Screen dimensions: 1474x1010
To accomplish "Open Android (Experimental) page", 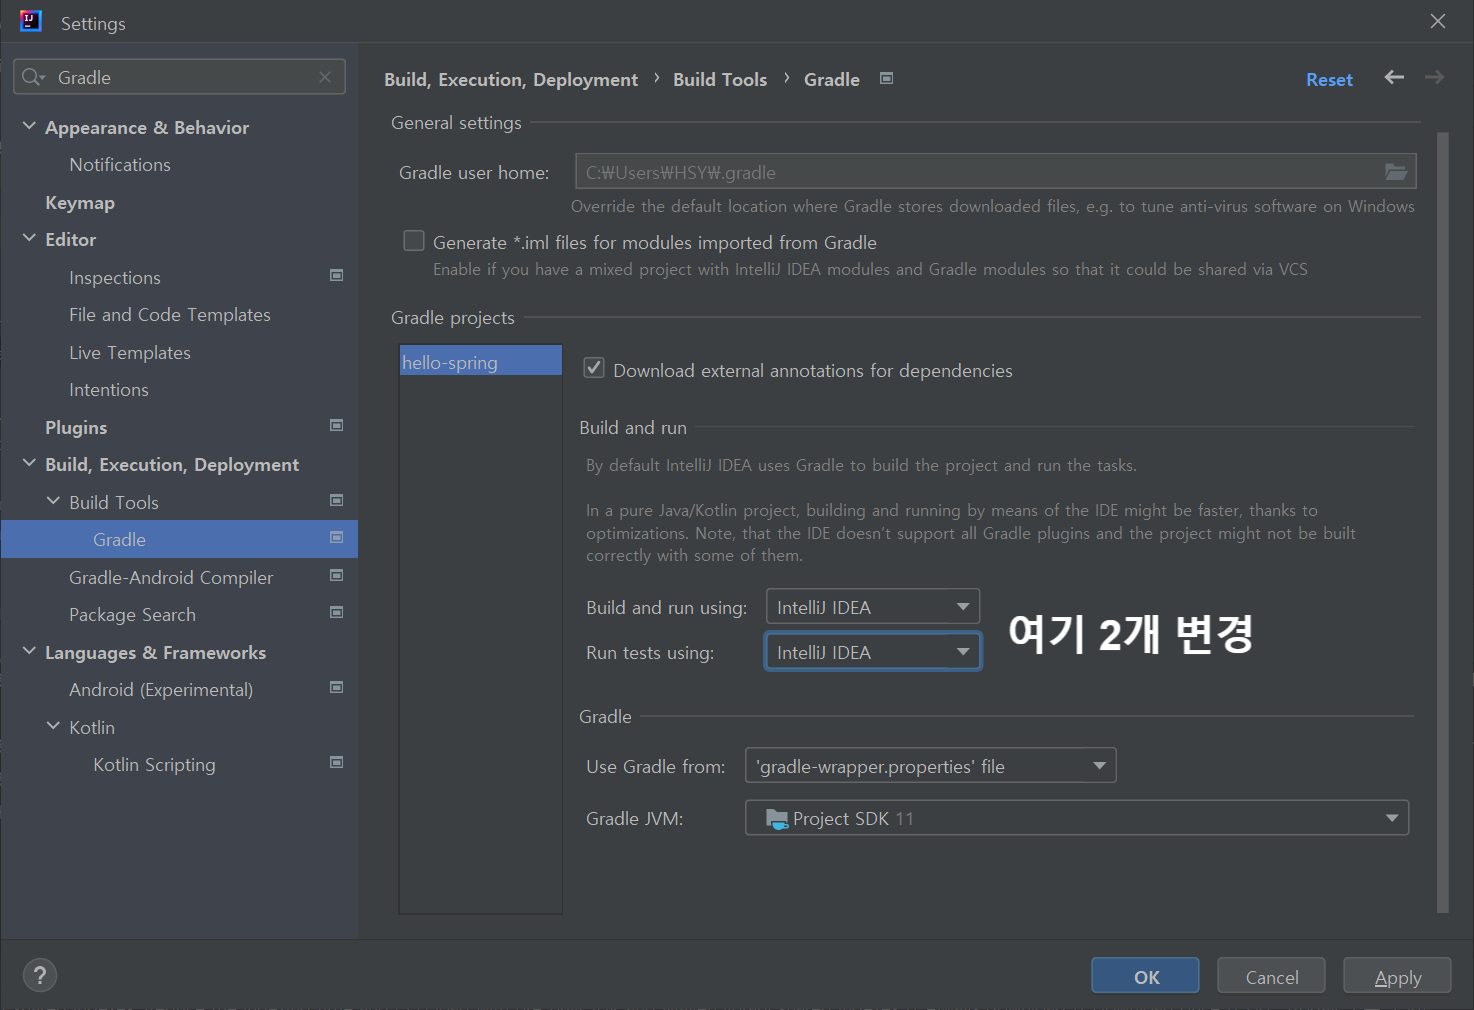I will coord(161,690).
